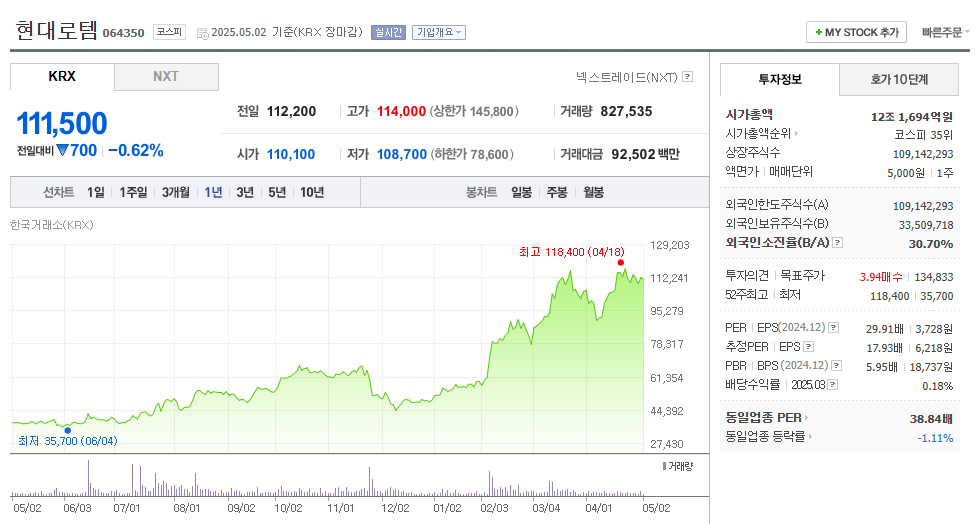Click the 동일업종 등락률 value -1.11%
979x524 pixels.
(x=935, y=438)
